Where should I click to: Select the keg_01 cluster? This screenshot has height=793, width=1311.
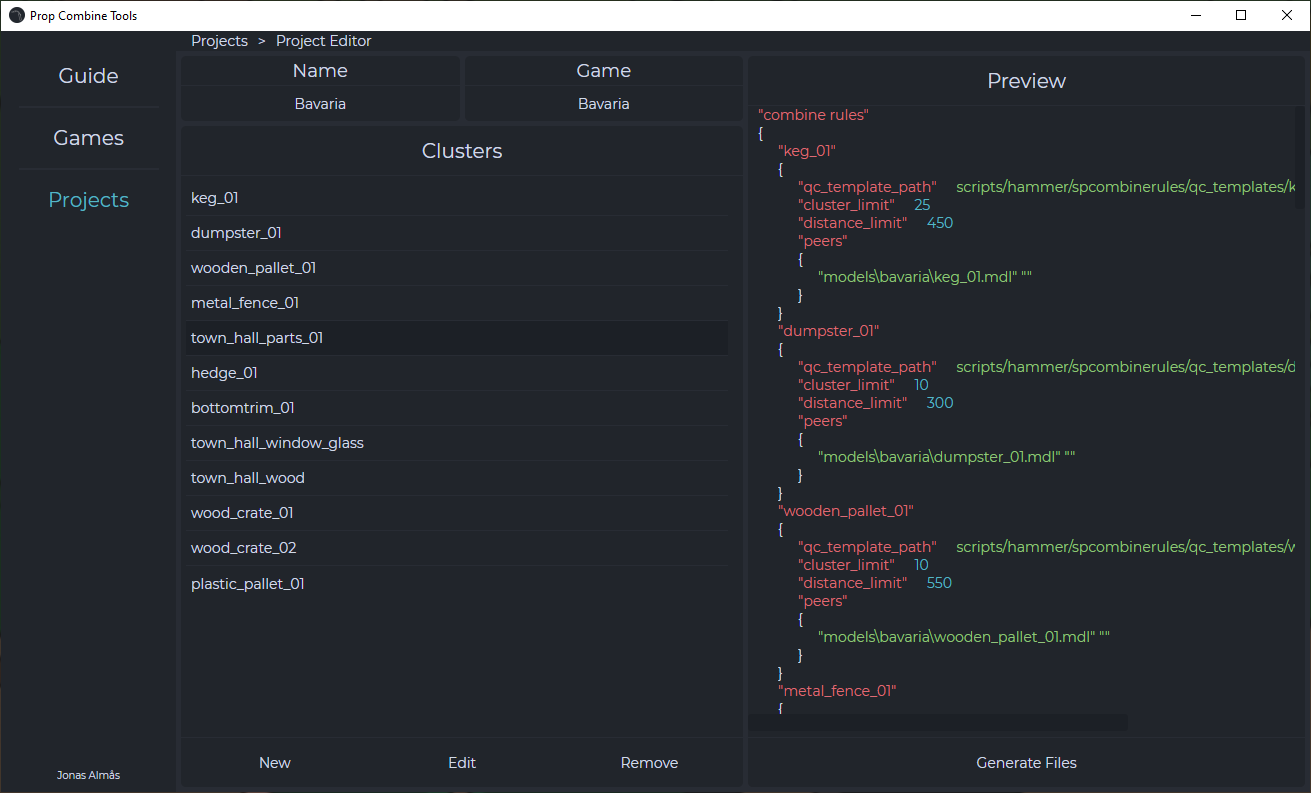[455, 198]
